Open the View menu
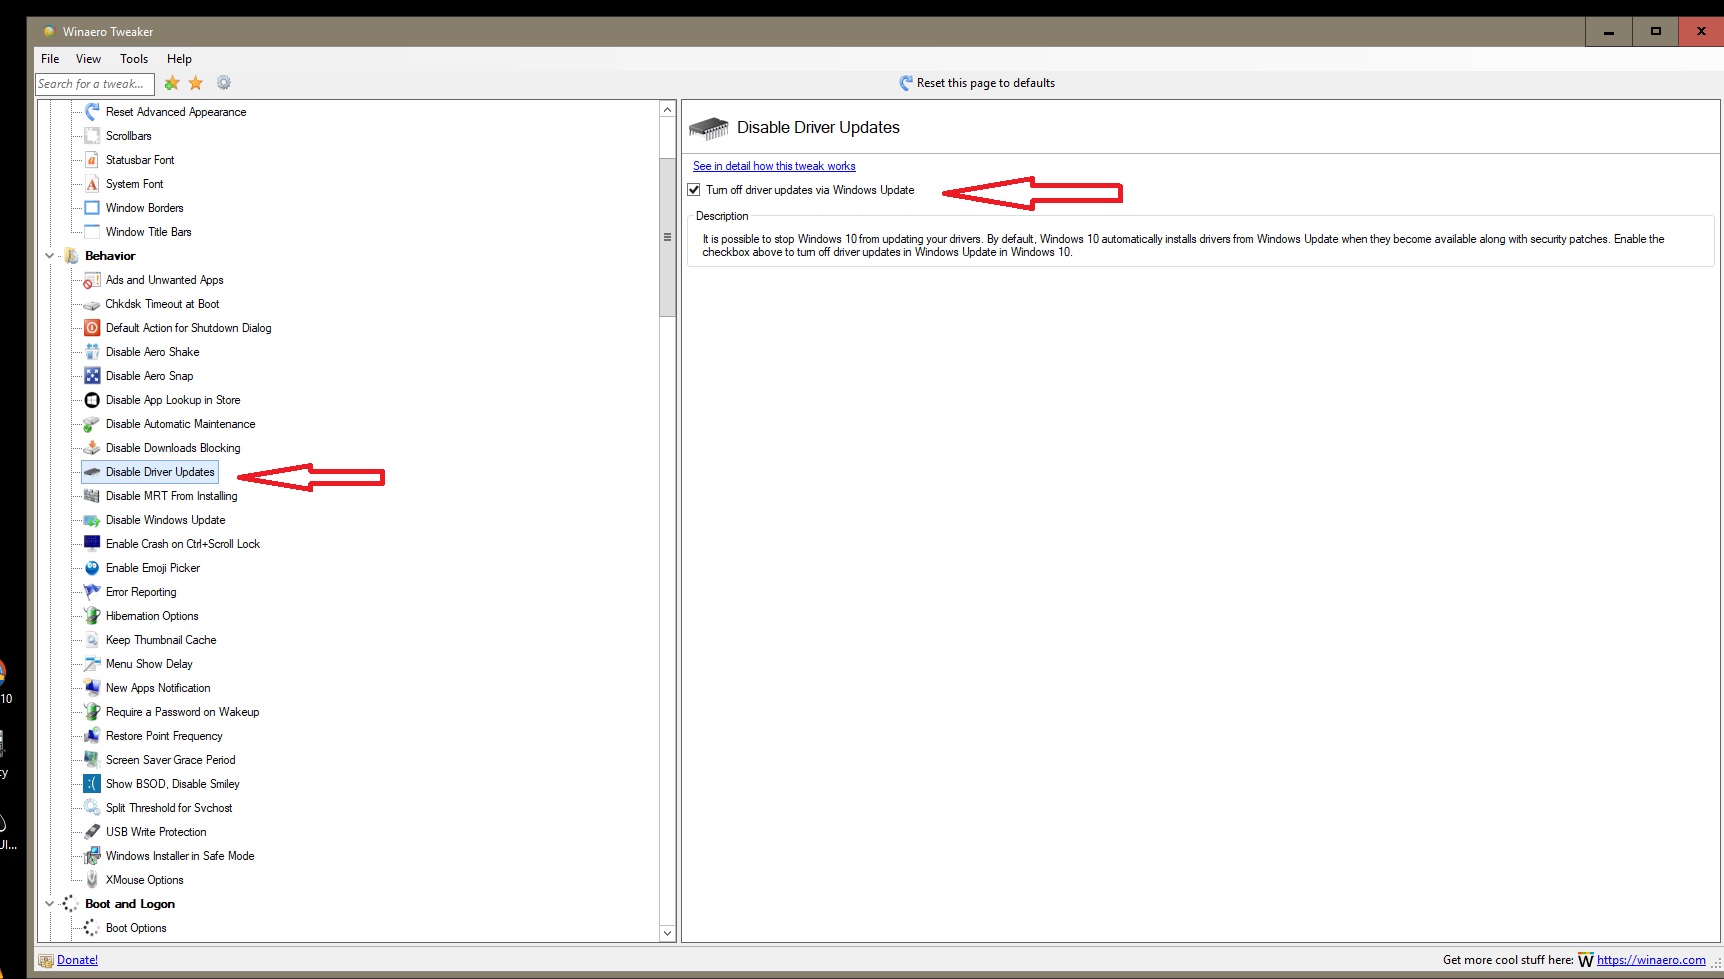 [88, 59]
